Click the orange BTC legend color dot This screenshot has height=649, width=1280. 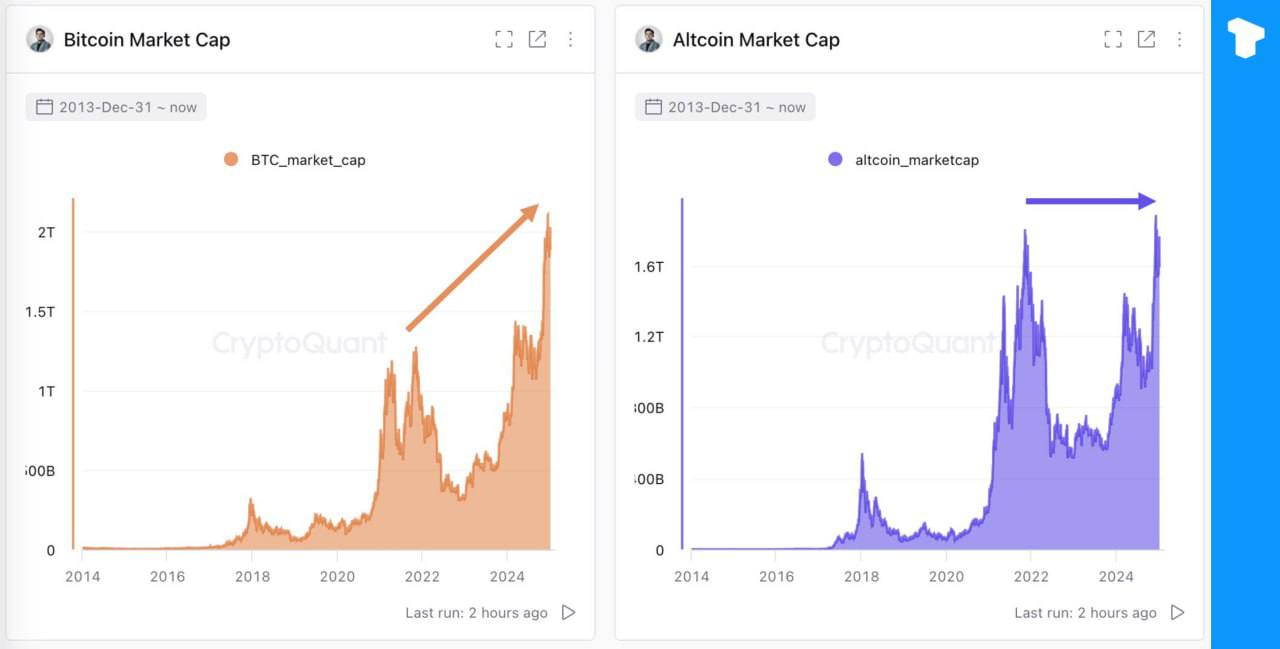(231, 159)
